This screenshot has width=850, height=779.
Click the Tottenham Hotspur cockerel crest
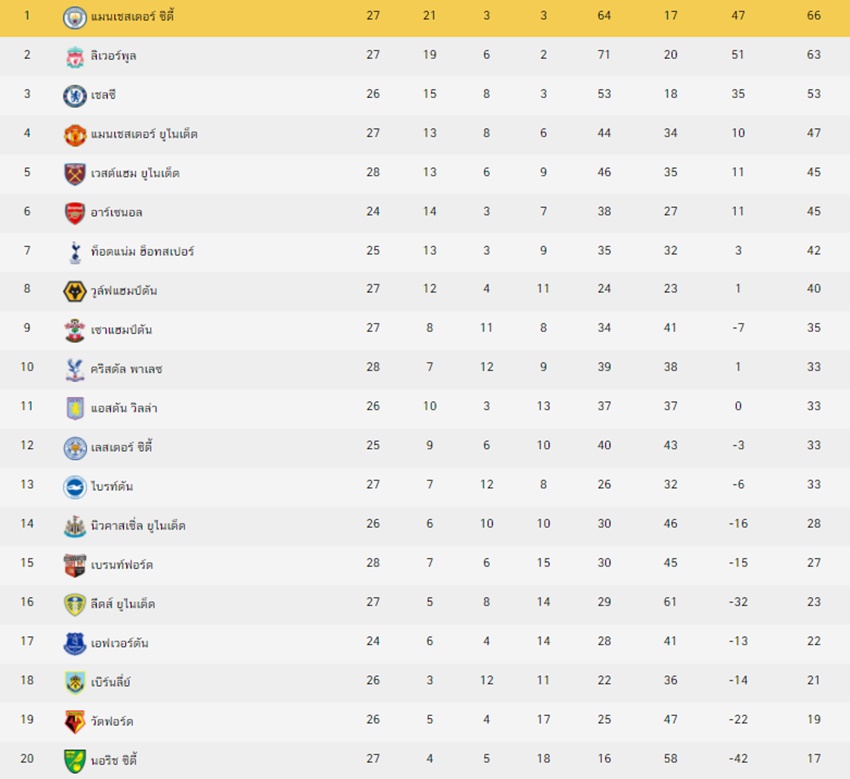tap(75, 253)
